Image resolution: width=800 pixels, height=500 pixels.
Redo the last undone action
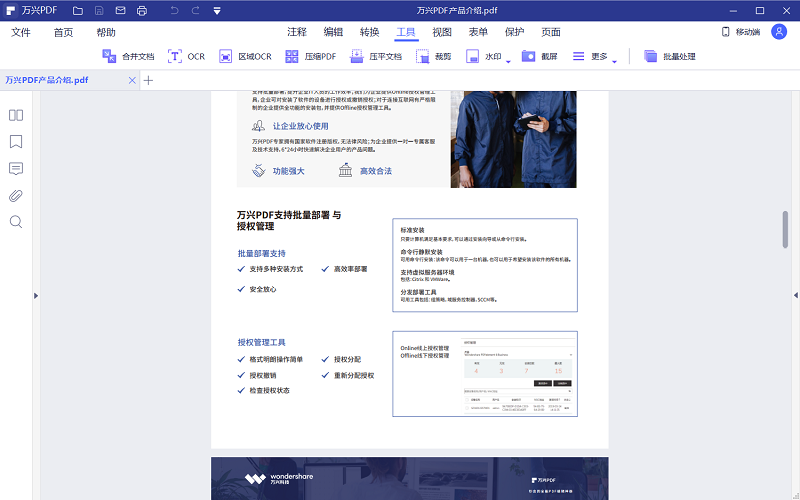point(195,10)
